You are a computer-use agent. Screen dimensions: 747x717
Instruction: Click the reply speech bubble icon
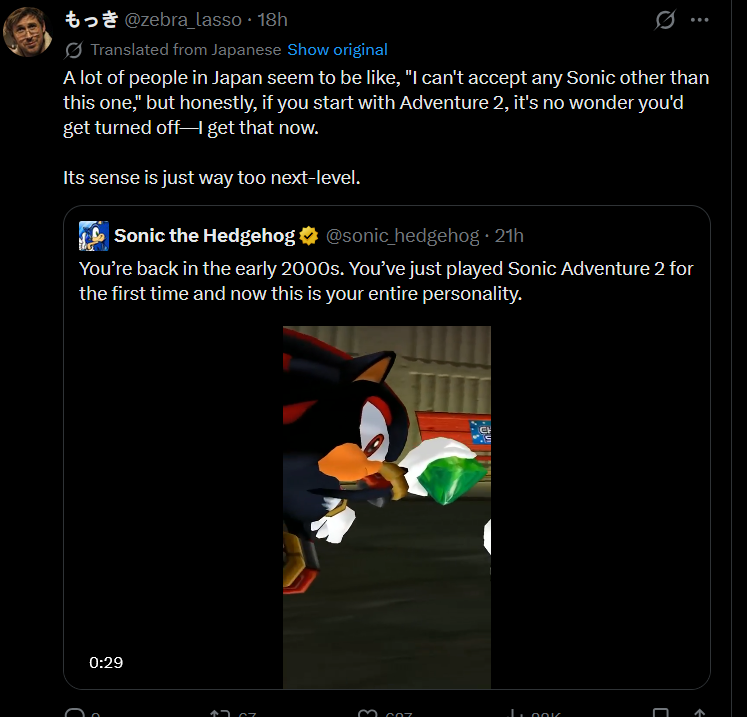pyautogui.click(x=75, y=713)
